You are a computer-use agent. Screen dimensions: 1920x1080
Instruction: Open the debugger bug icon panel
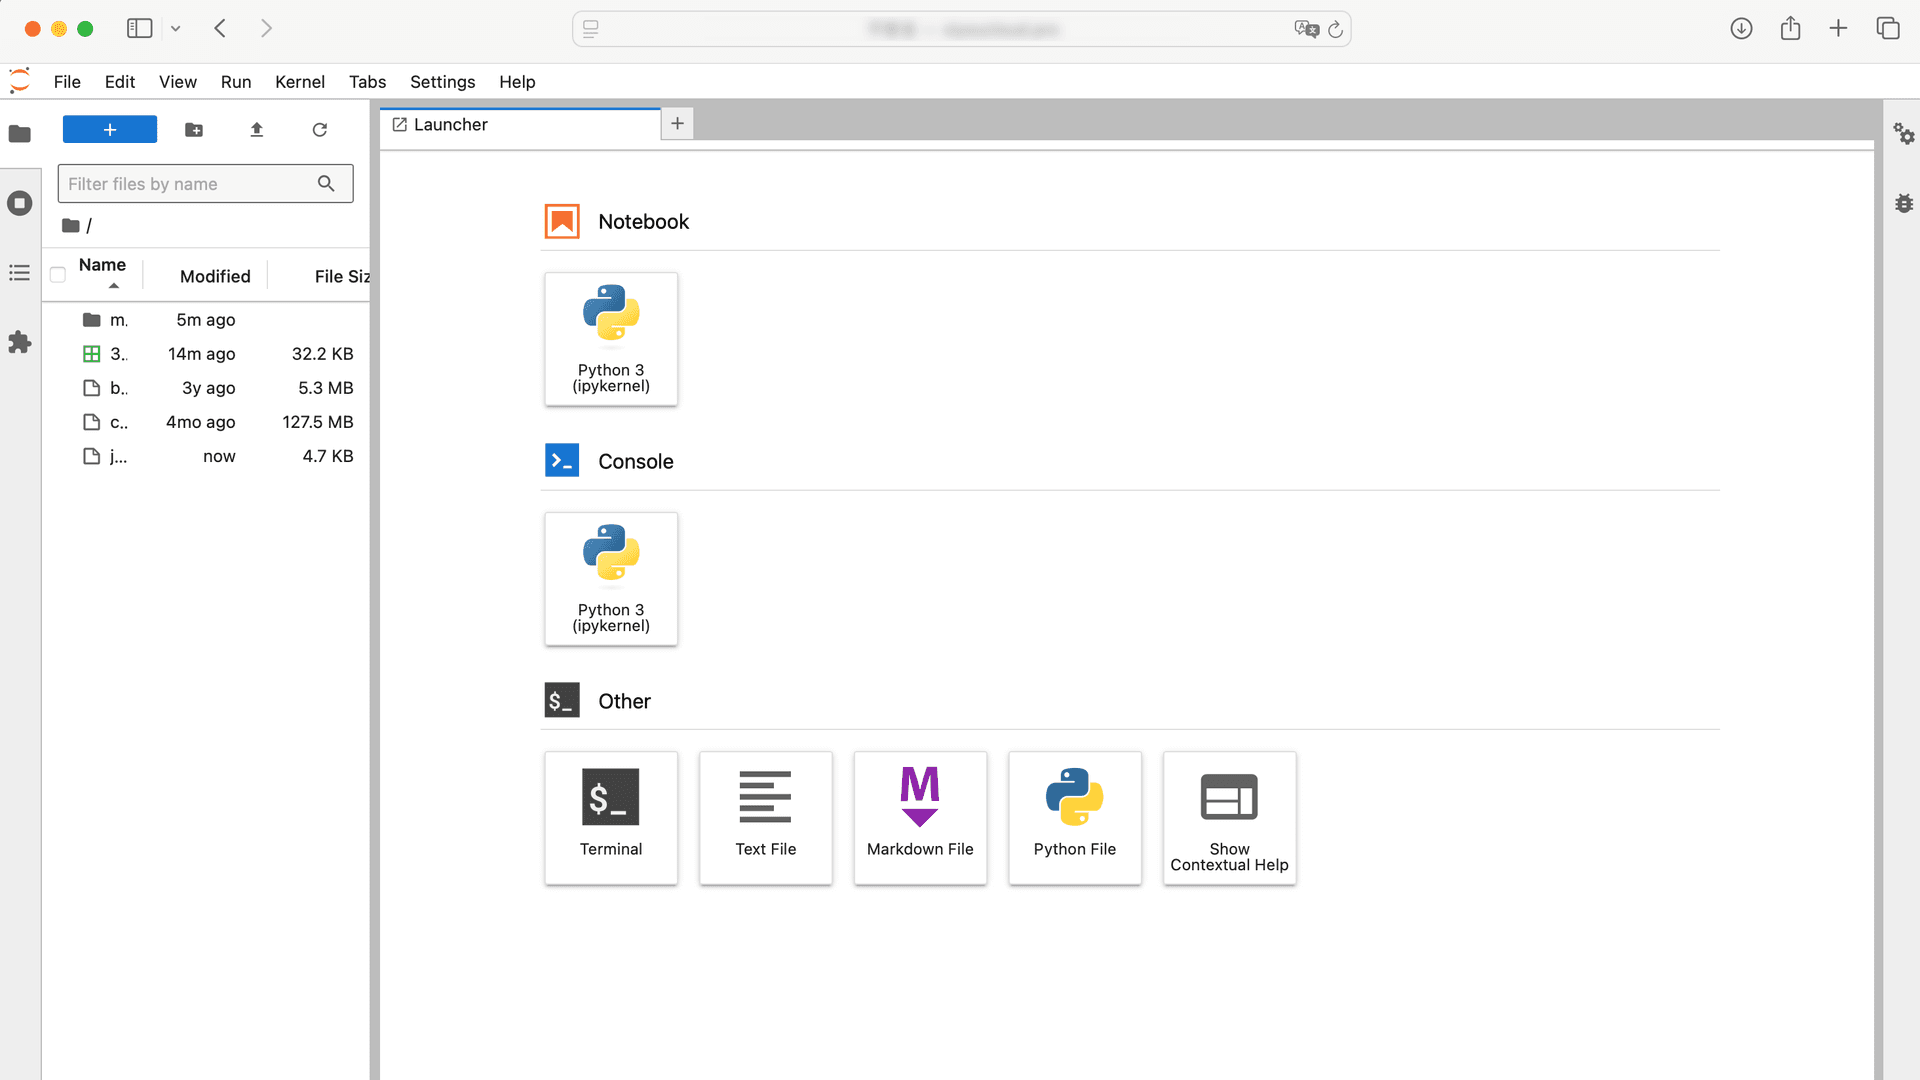1903,204
